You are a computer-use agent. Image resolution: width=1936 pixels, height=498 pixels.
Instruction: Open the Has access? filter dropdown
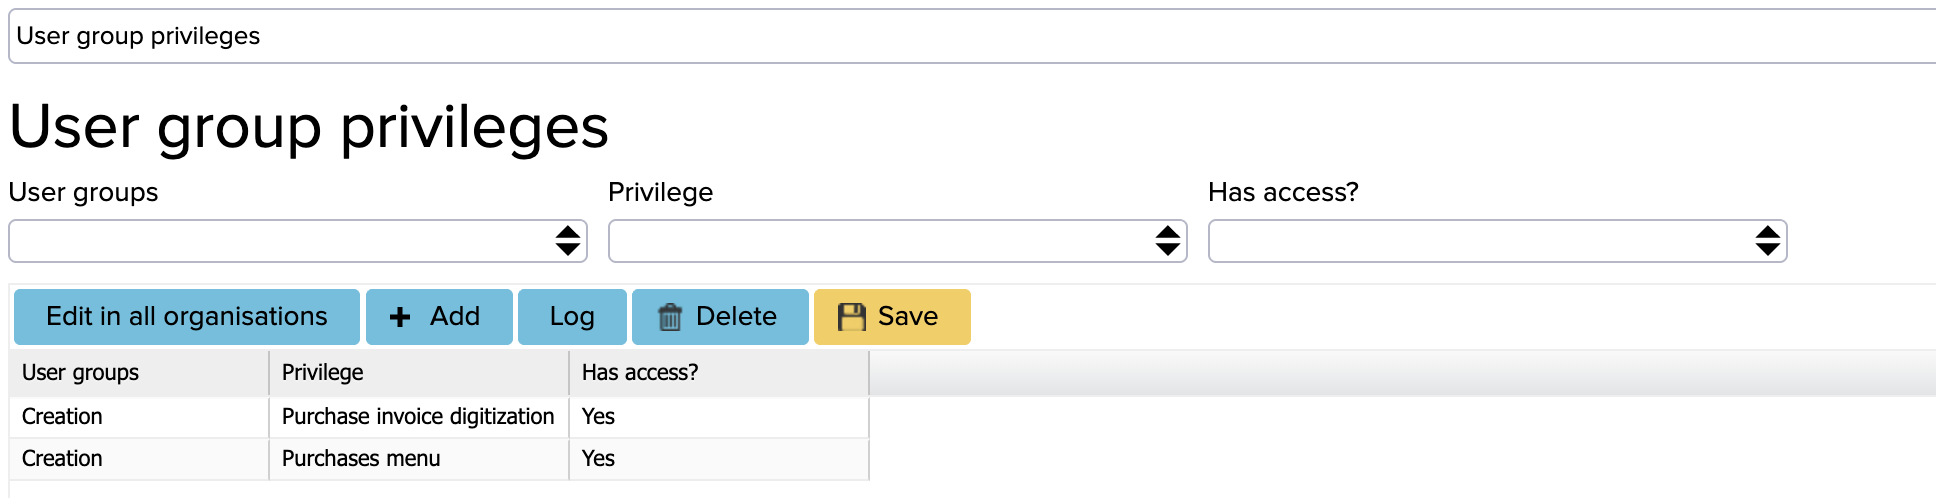click(x=1498, y=241)
